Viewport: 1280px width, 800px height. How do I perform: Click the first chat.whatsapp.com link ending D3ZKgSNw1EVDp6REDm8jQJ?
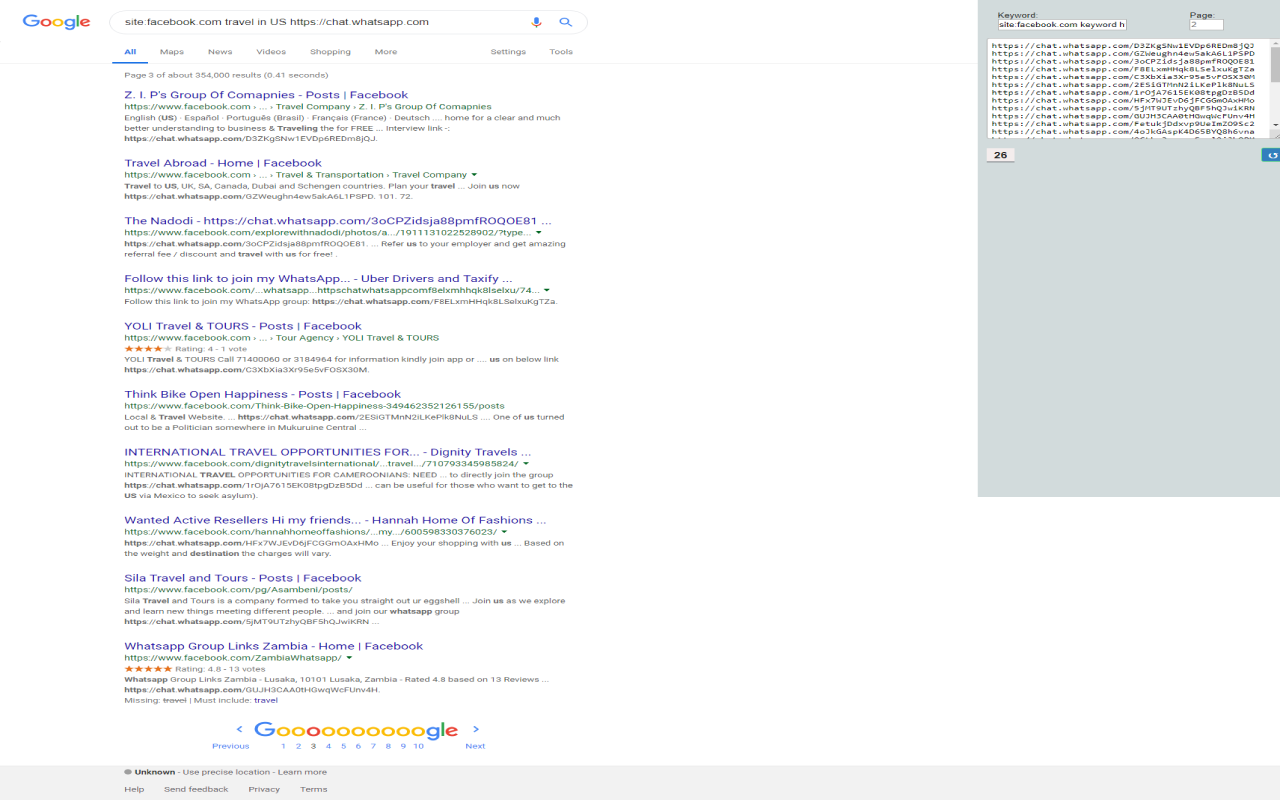[x=1123, y=46]
